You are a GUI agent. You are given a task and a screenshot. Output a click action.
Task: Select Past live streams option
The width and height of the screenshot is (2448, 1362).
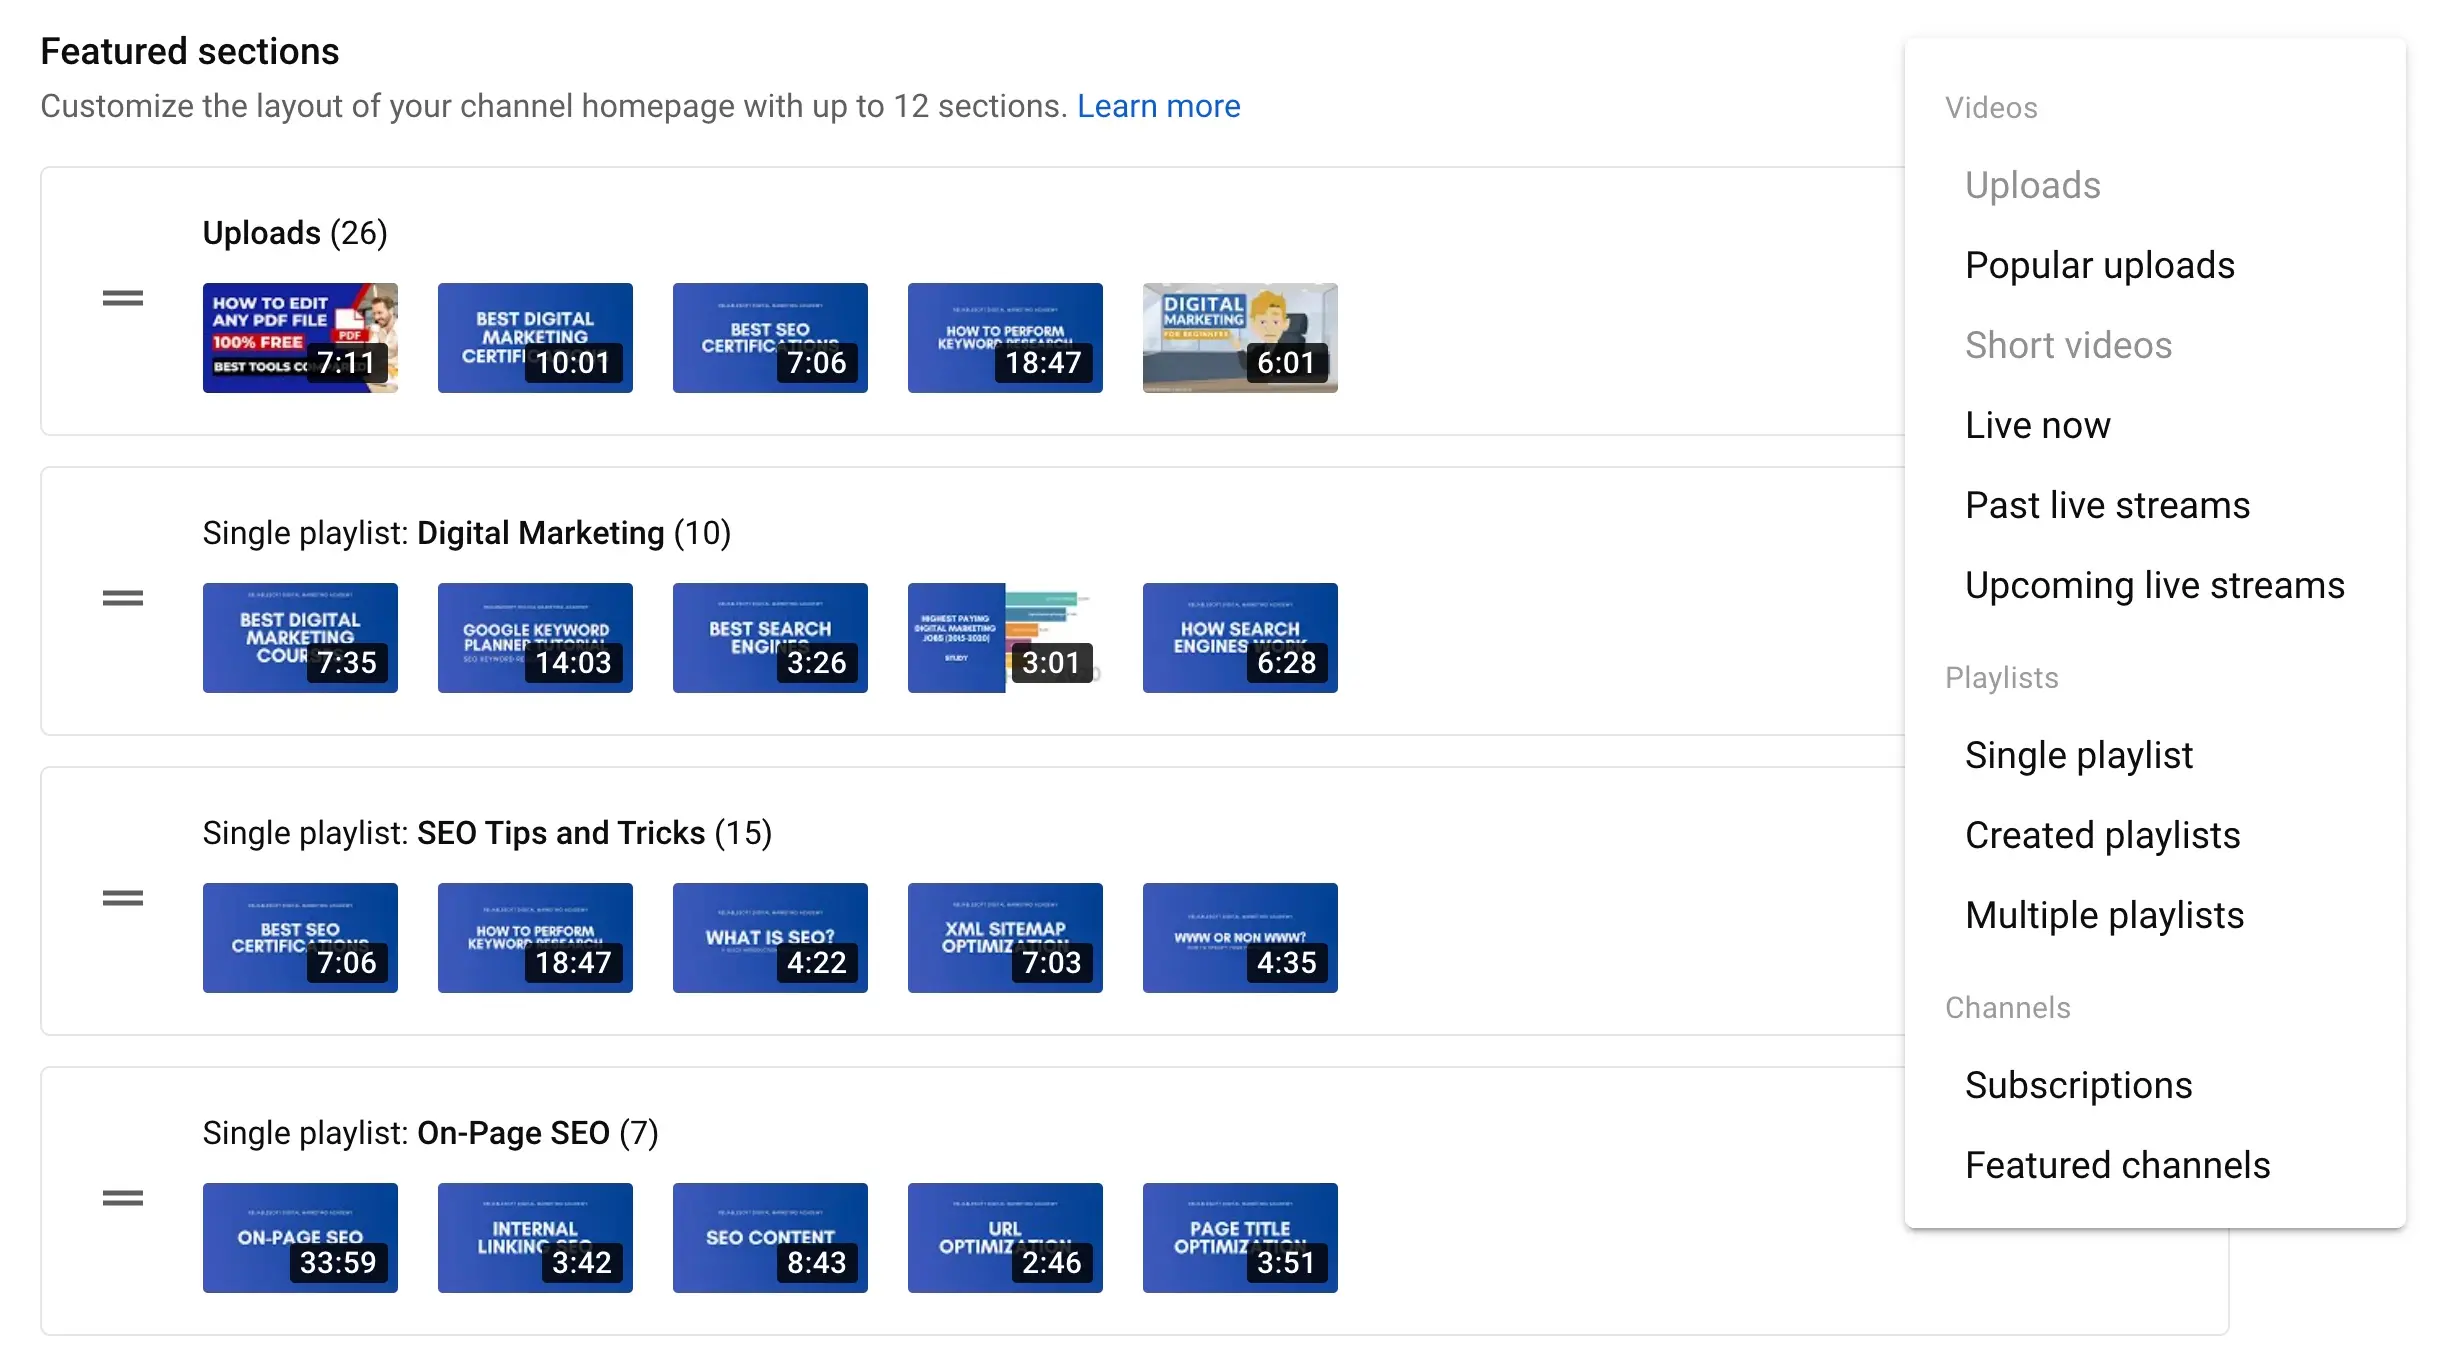coord(2108,503)
